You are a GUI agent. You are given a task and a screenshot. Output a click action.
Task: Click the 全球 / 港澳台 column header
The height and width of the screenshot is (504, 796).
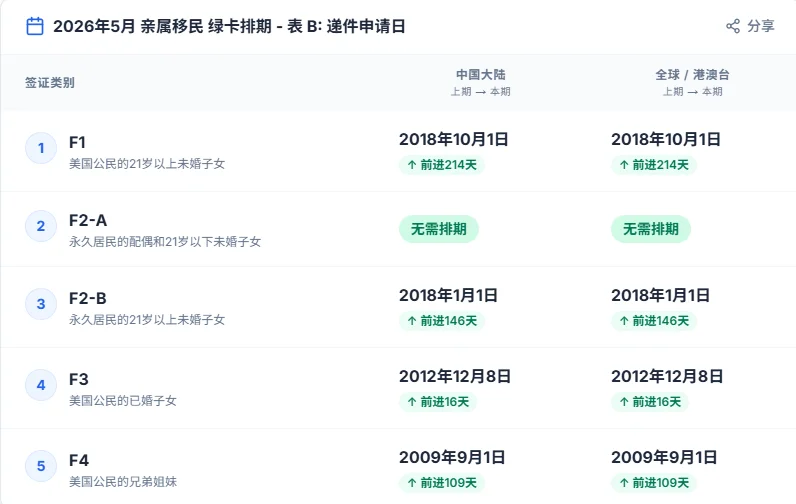pyautogui.click(x=692, y=75)
